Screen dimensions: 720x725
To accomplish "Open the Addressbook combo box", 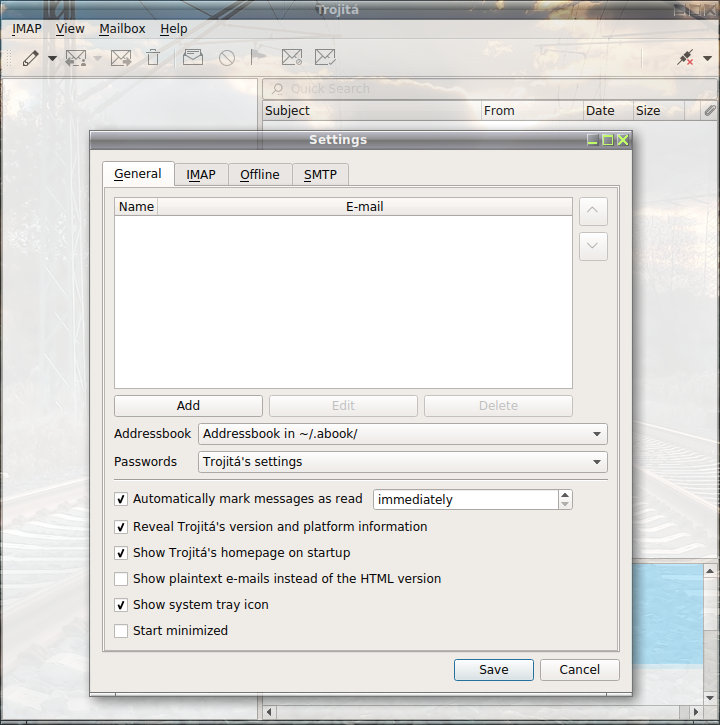I will click(x=403, y=434).
